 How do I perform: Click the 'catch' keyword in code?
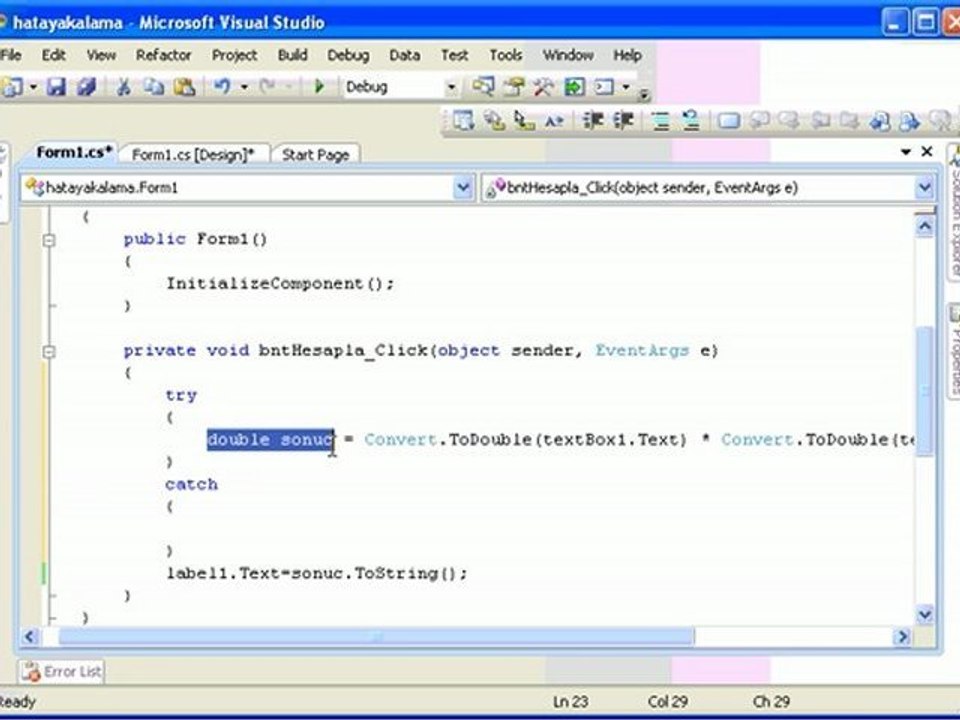point(191,484)
